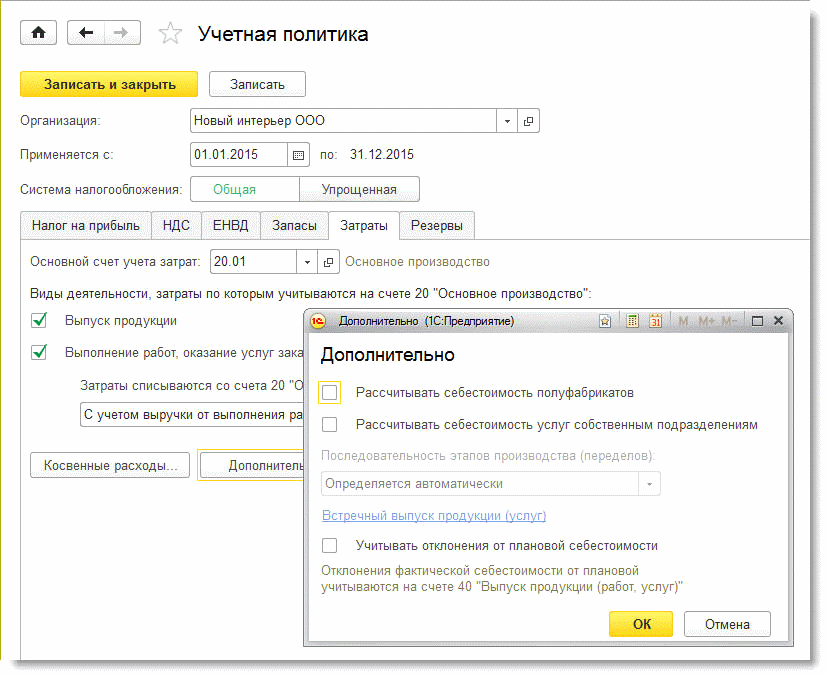The image size is (826, 676).
Task: Uncheck the Выпуск продукции checkbox
Action: point(40,321)
